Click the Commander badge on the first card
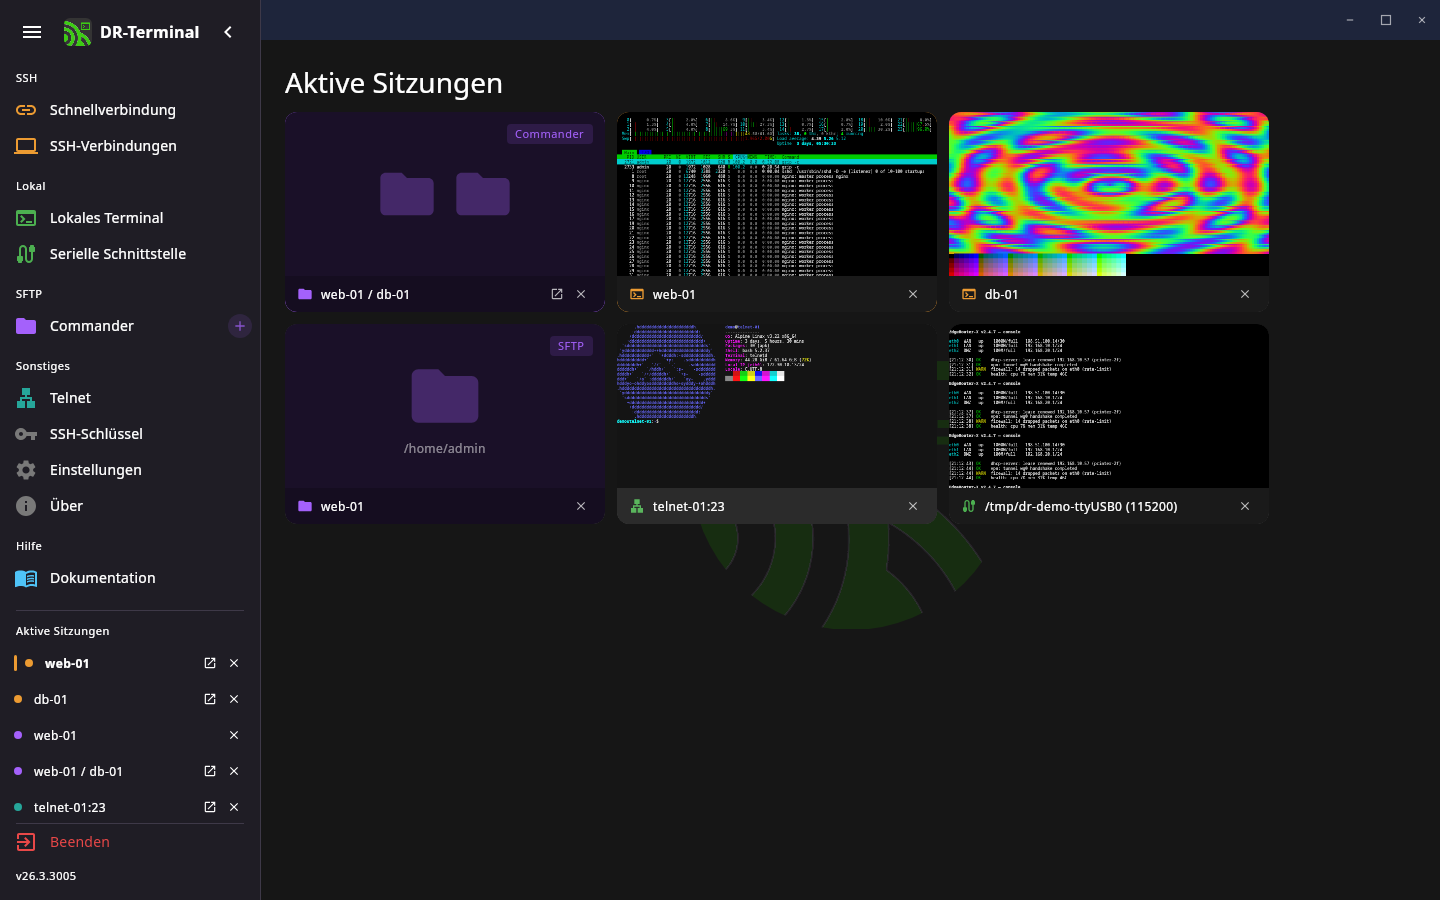The width and height of the screenshot is (1440, 900). pyautogui.click(x=549, y=134)
